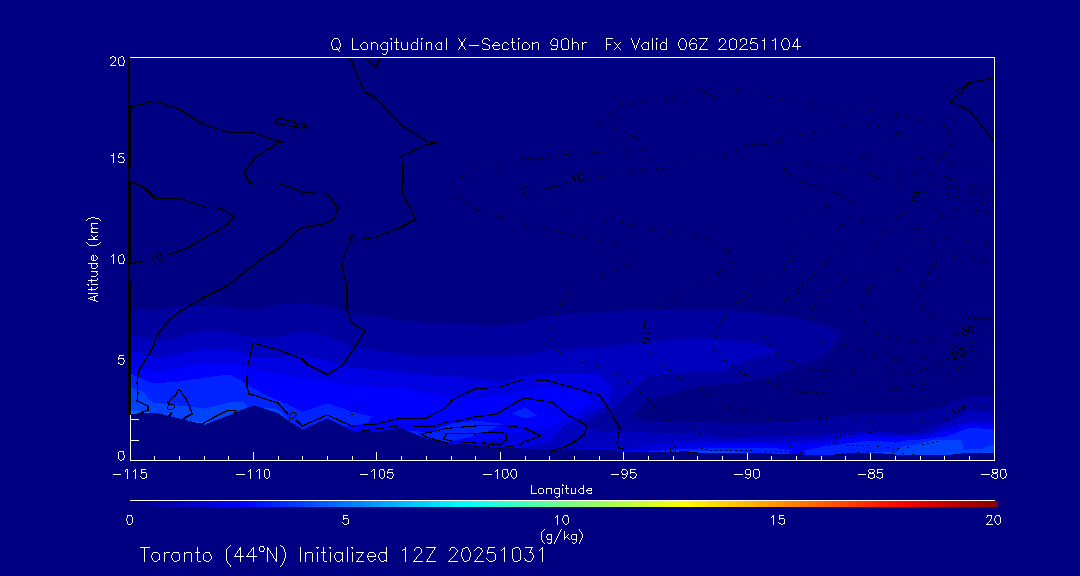The height and width of the screenshot is (576, 1080).
Task: Select the -80 longitude tick label
Action: 994,475
